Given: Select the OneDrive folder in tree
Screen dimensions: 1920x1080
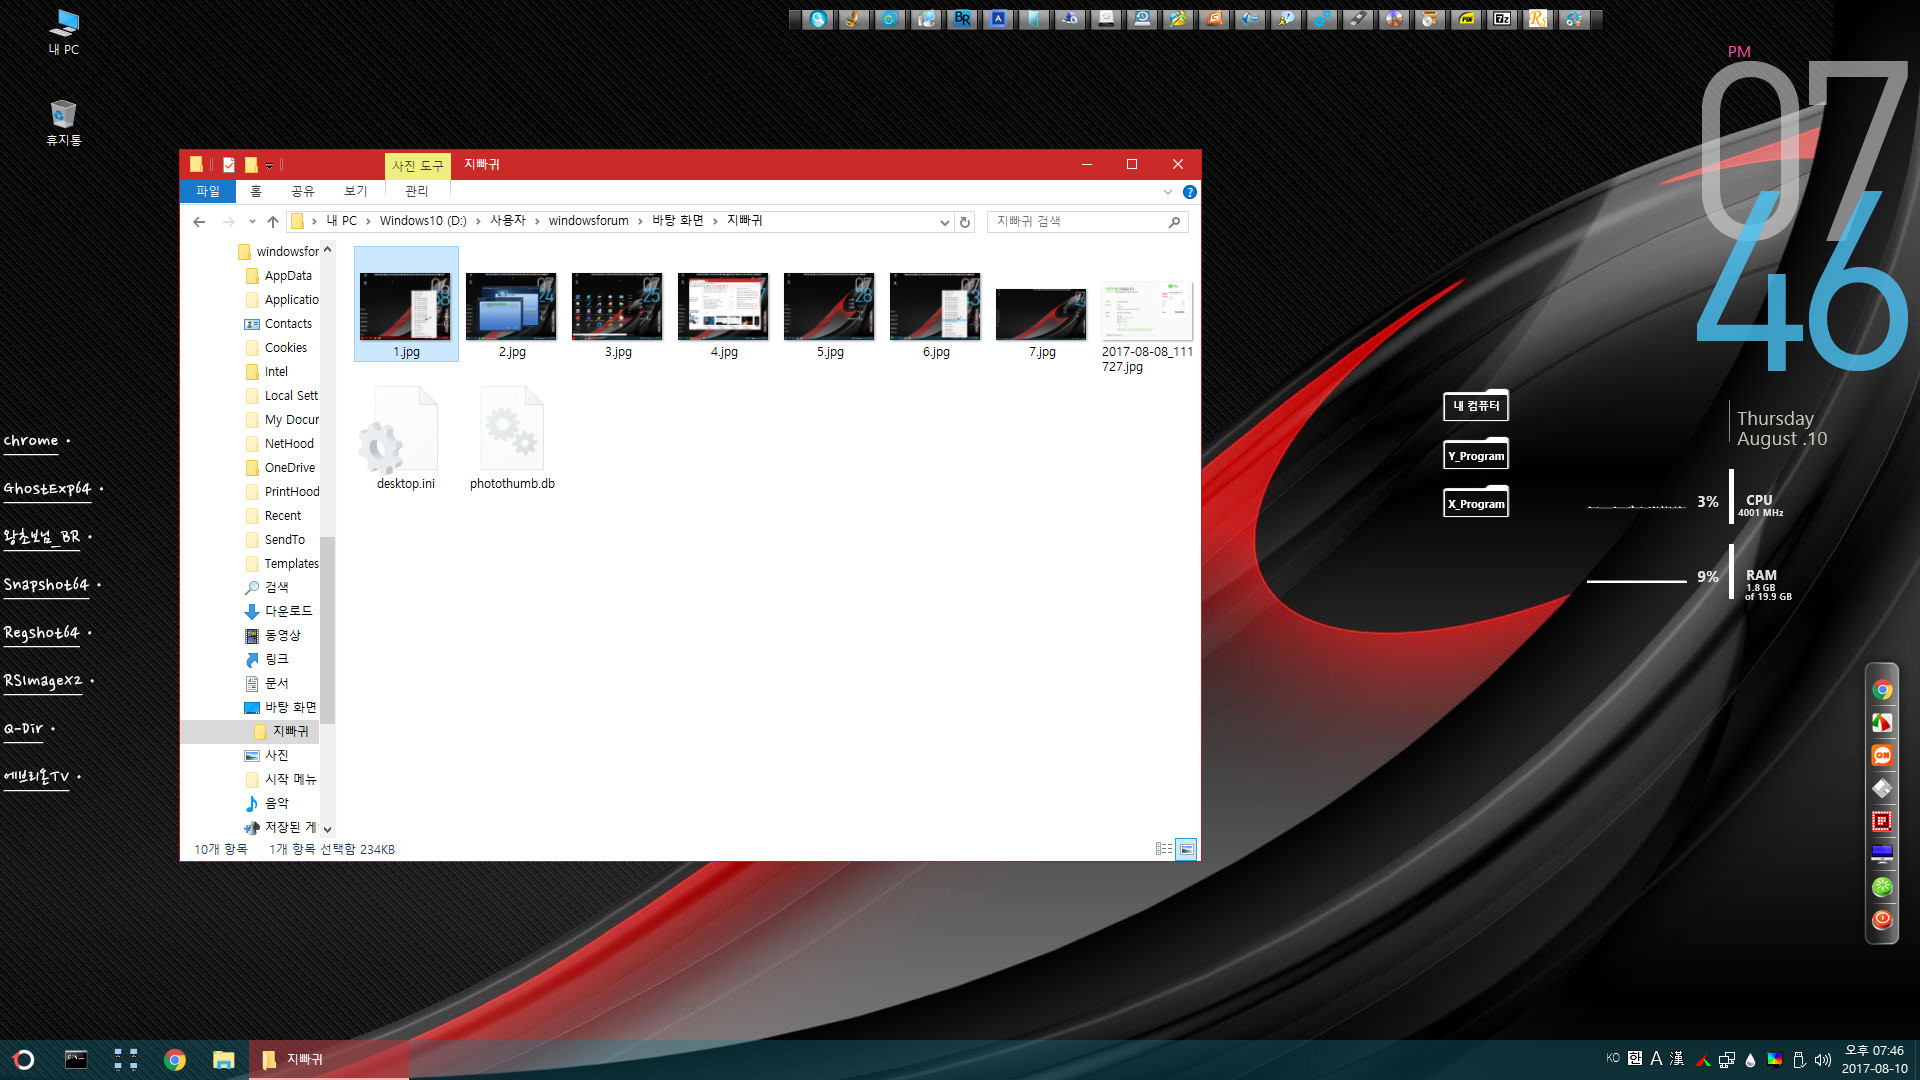Looking at the screenshot, I should tap(289, 468).
